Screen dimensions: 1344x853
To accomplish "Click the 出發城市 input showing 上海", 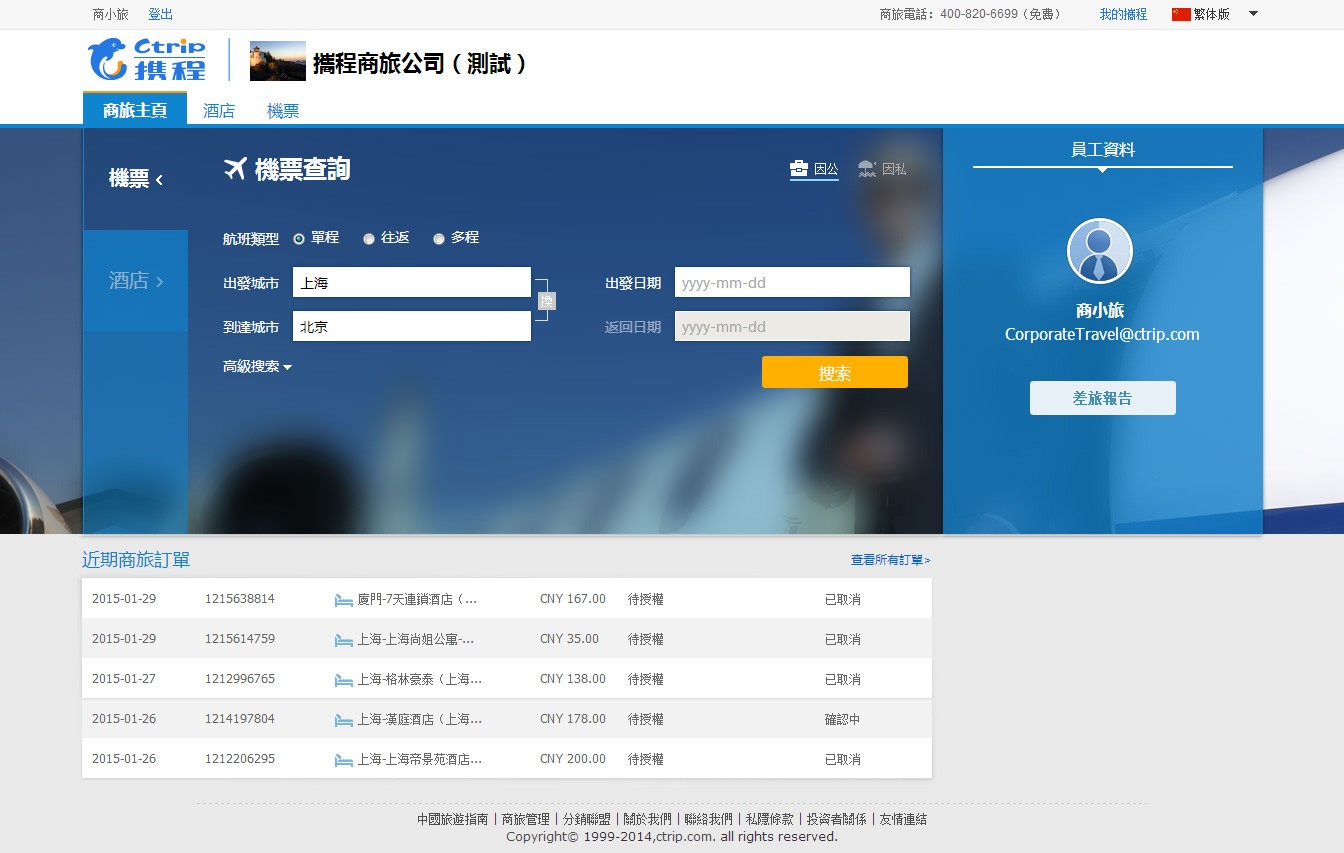I will pyautogui.click(x=412, y=282).
